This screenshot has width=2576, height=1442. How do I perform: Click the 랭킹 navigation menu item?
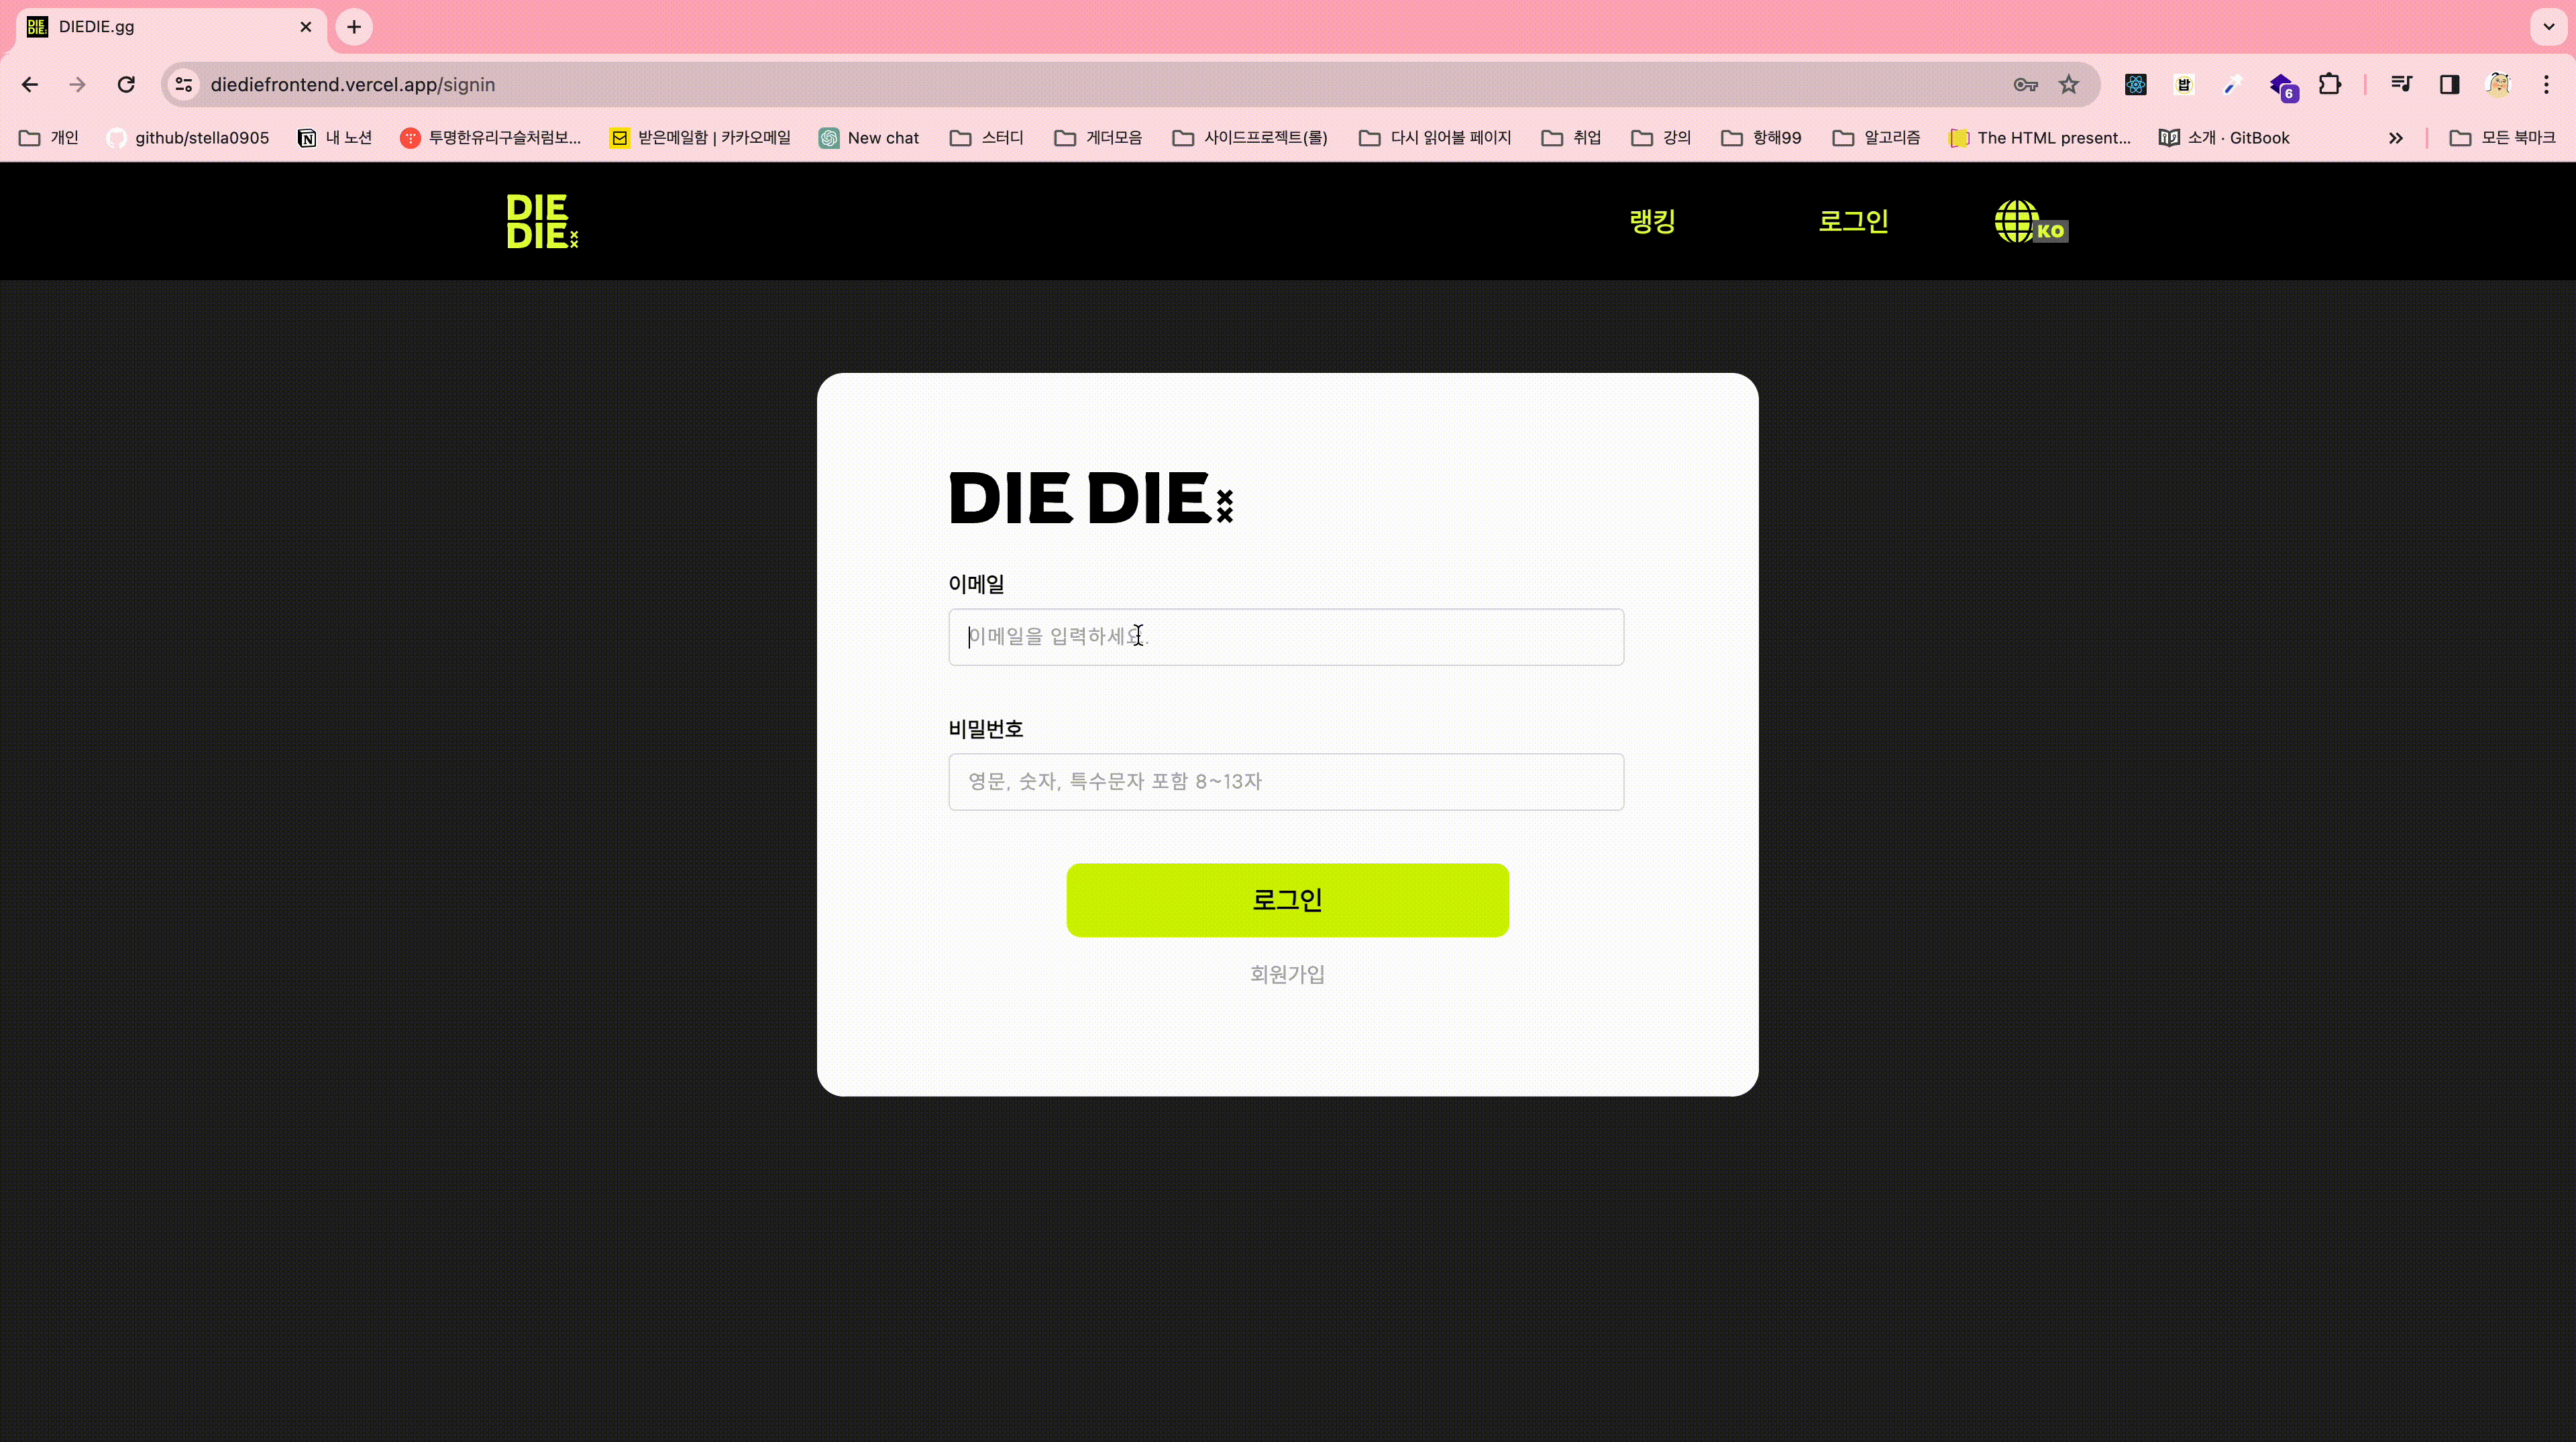click(1652, 219)
